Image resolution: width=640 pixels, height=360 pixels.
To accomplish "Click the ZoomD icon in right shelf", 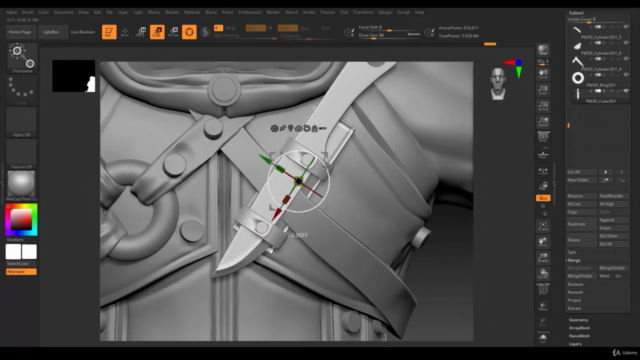I will (x=543, y=258).
